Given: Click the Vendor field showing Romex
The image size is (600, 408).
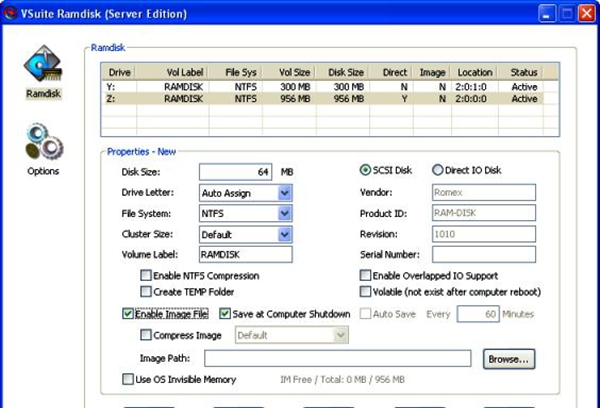Looking at the screenshot, I should pos(484,192).
